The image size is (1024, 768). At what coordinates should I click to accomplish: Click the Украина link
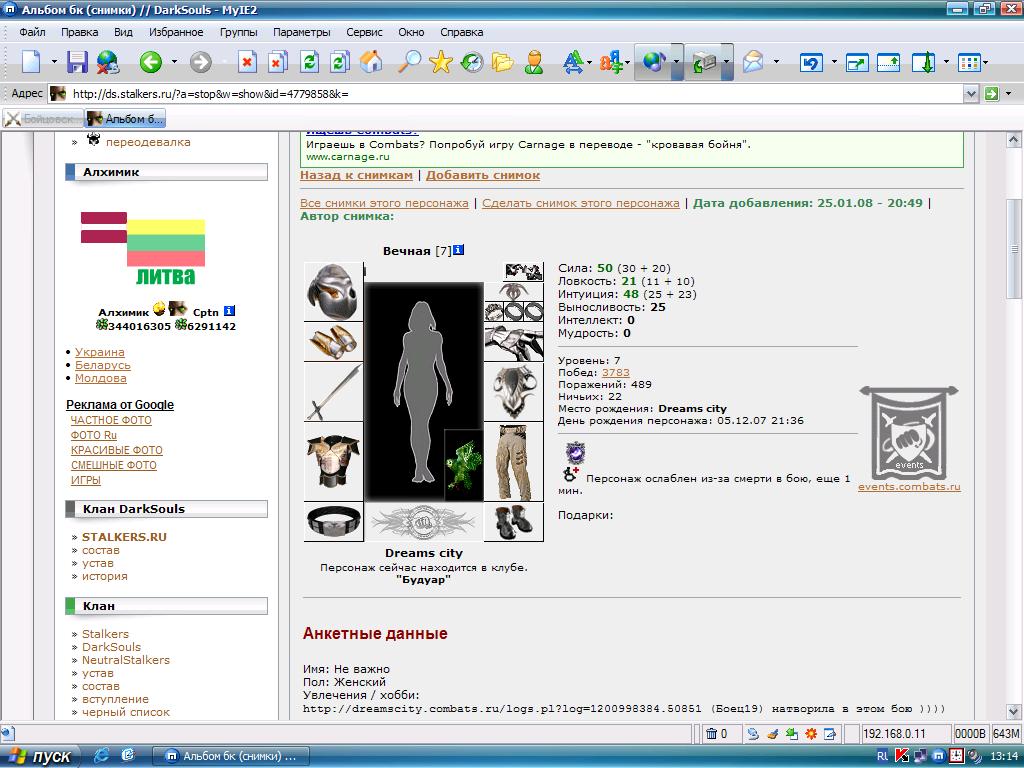[x=99, y=352]
